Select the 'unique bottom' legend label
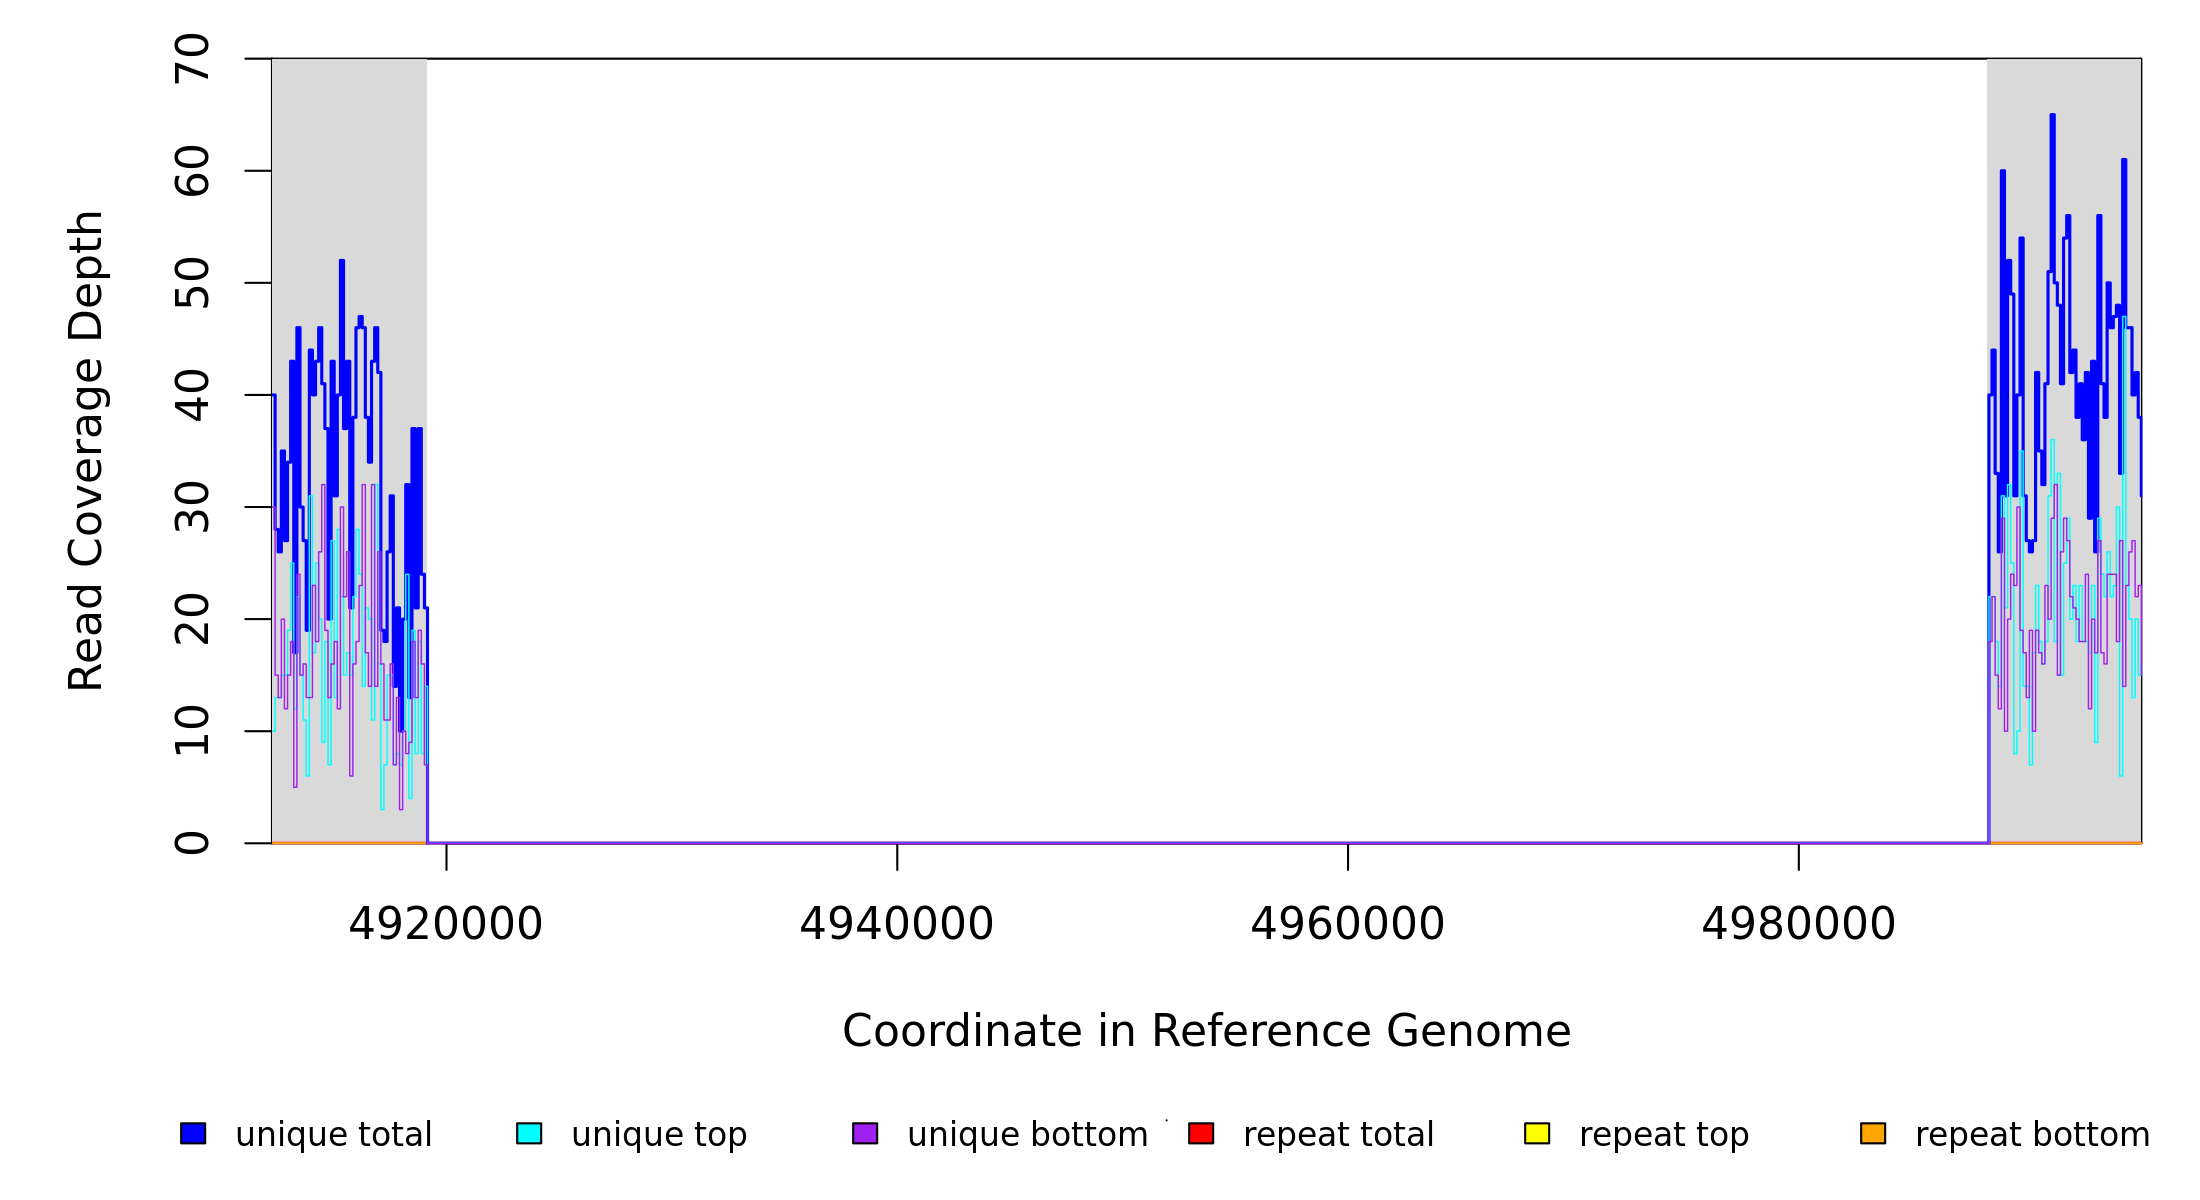Viewport: 2200px width, 1200px height. [1027, 1135]
